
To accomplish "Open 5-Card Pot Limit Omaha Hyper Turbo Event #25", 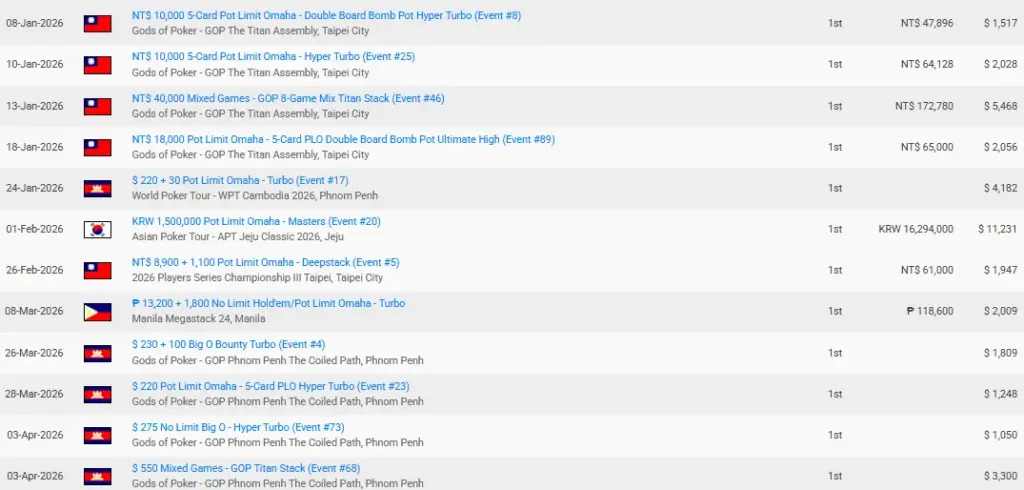I will coord(273,57).
